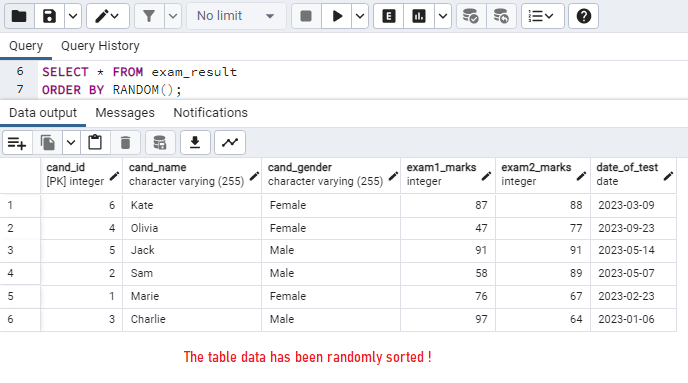The image size is (688, 383).
Task: Click the cell containing Marie
Action: [192, 296]
